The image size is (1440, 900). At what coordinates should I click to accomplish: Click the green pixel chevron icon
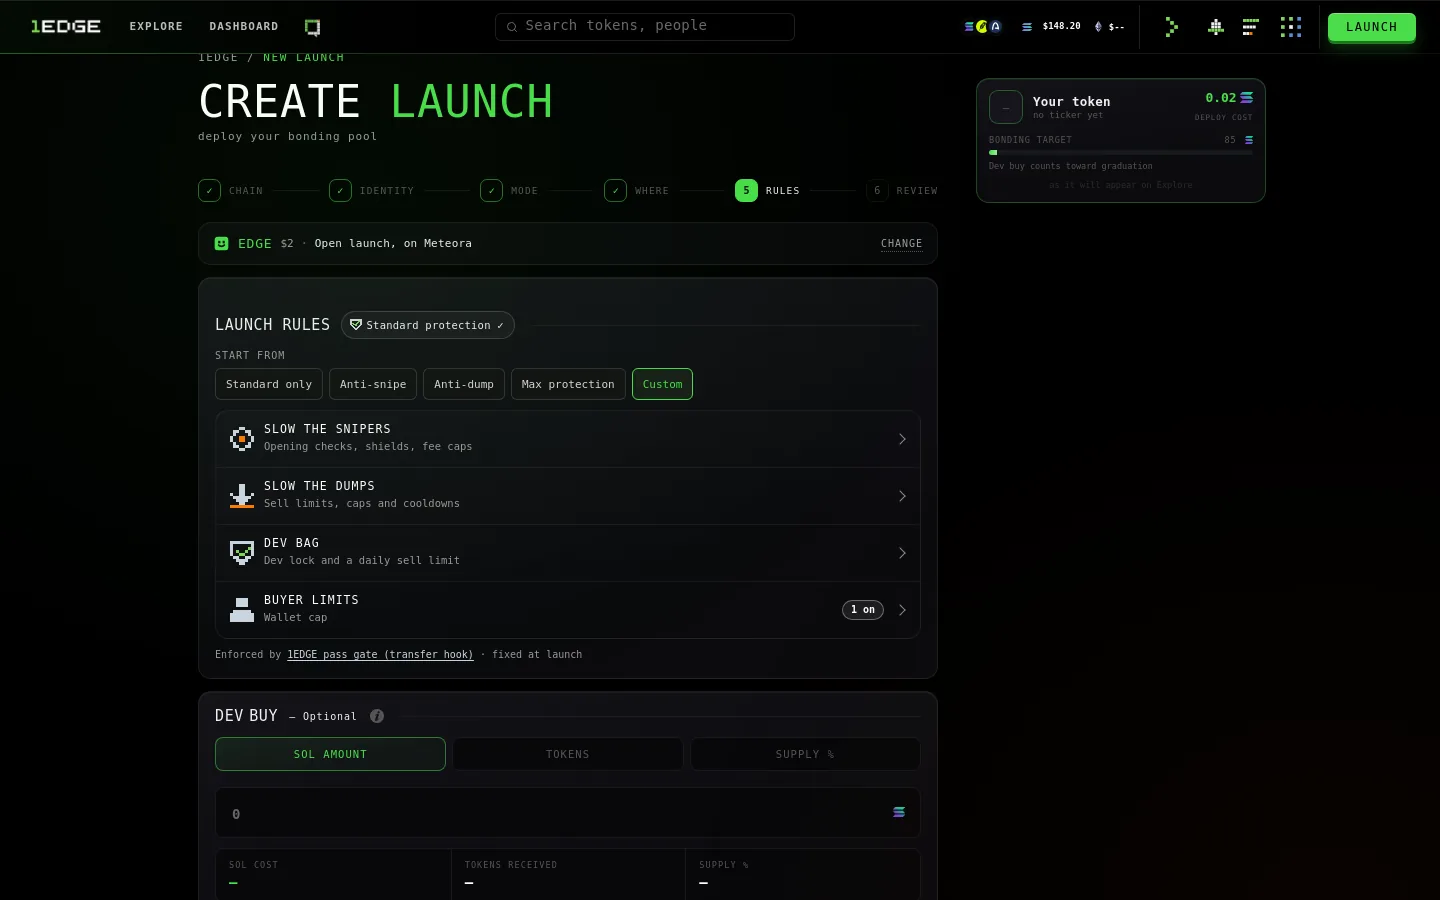[1171, 27]
